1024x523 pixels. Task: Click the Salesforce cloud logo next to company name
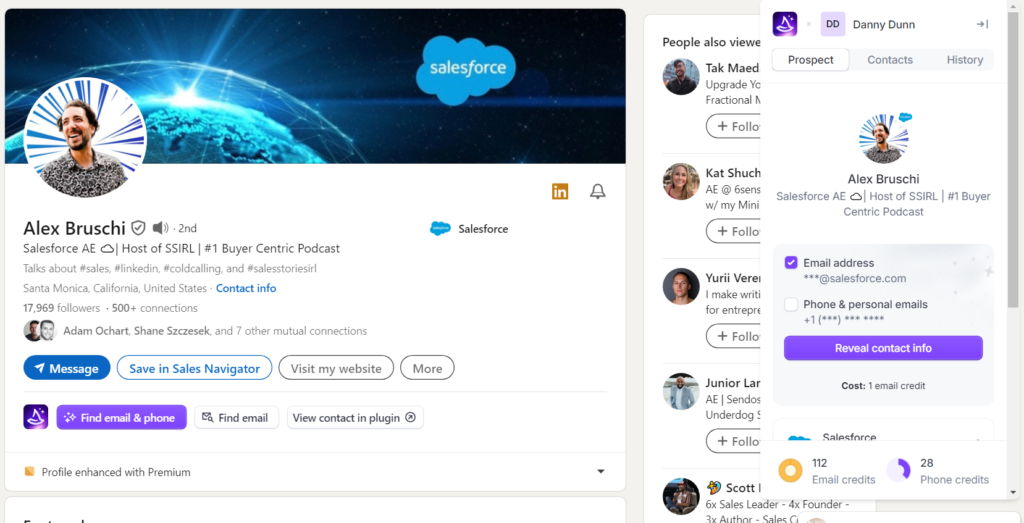point(440,229)
